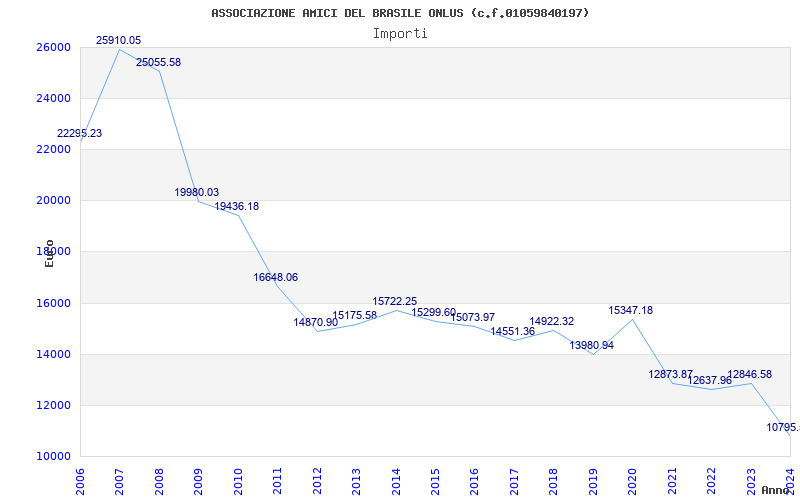
Task: Select x-axis year 2023
Action: pos(751,481)
